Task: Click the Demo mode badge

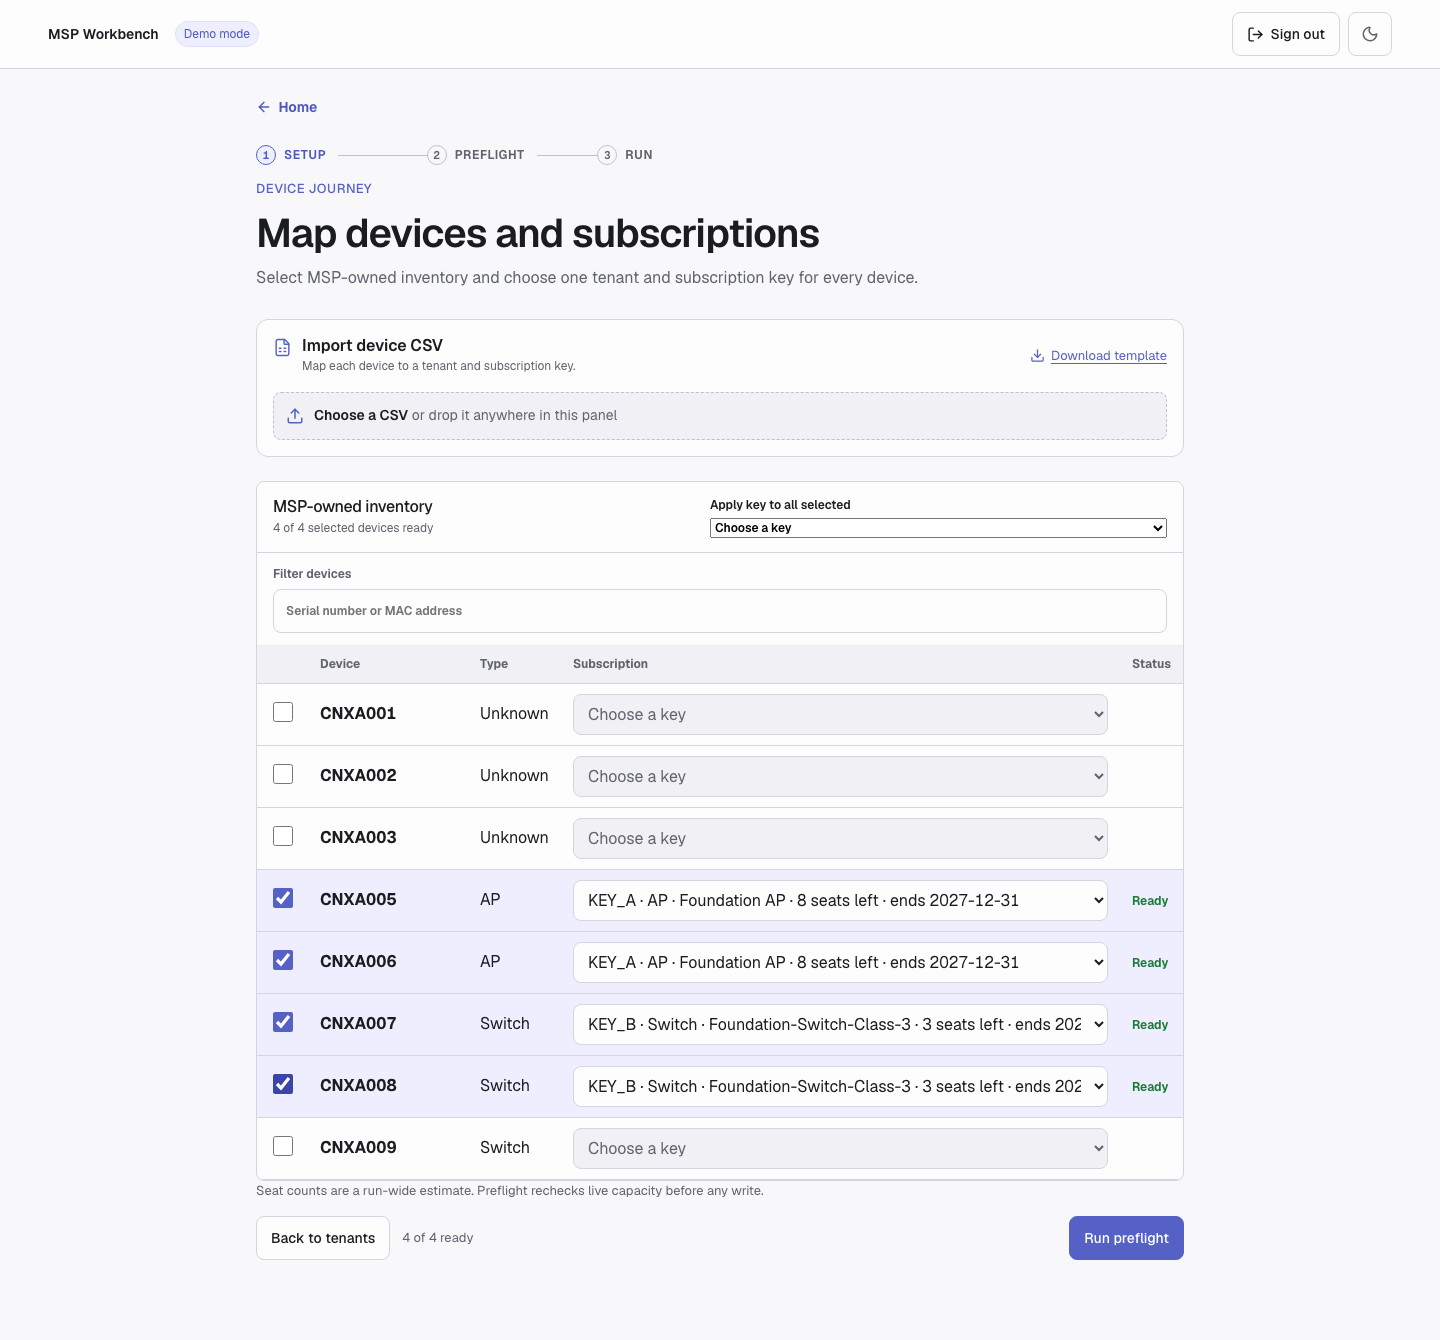Action: click(217, 34)
